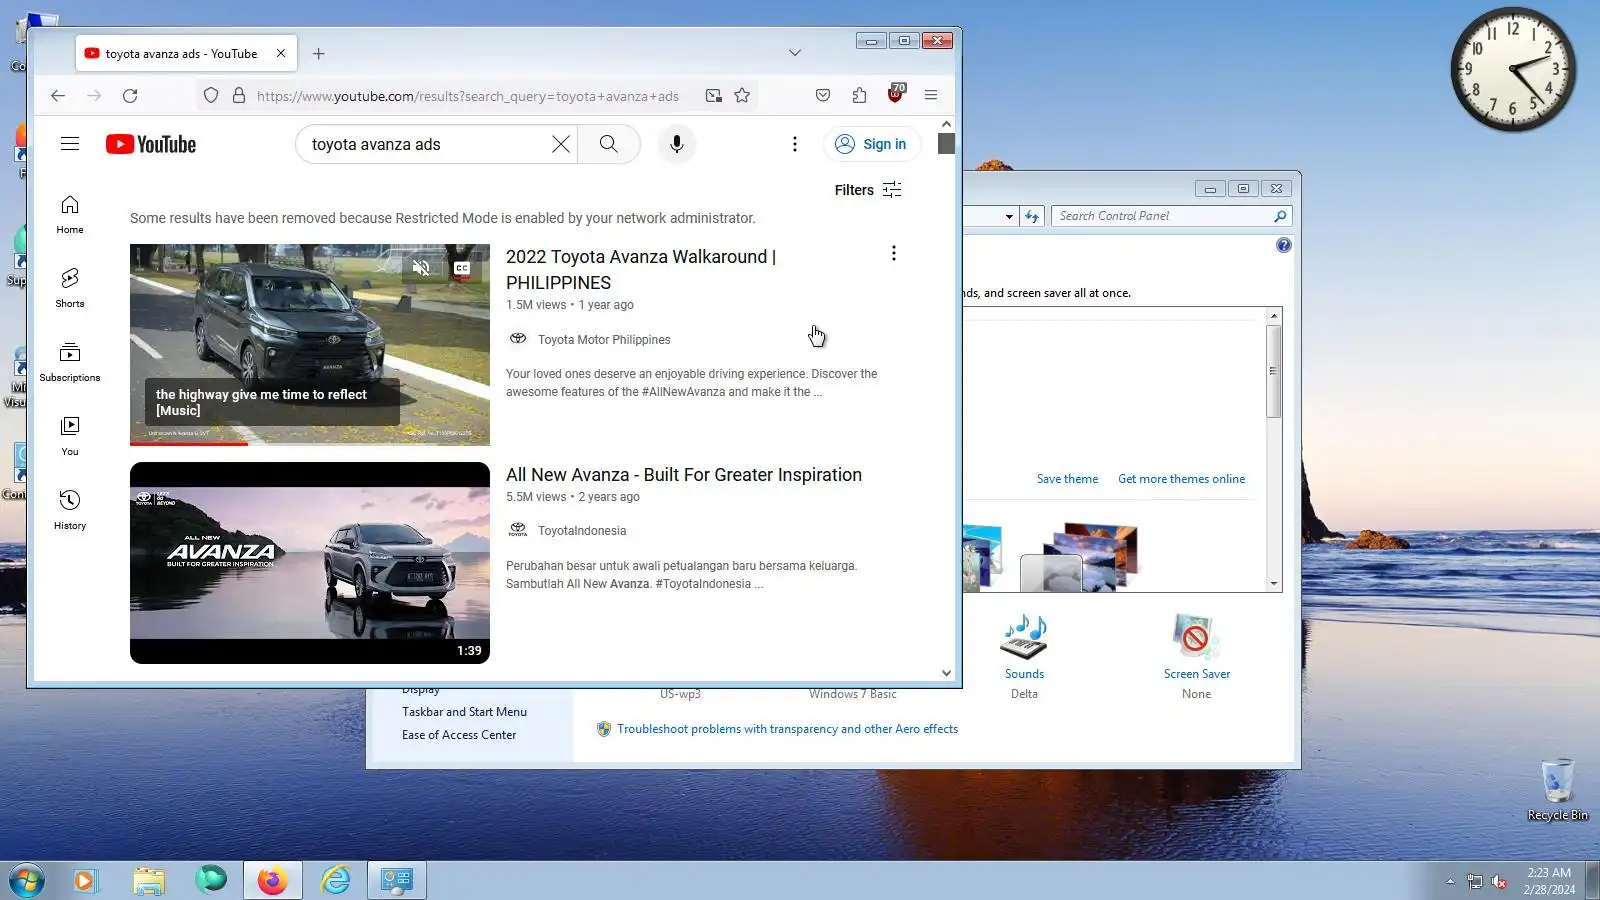Refresh the Control Panel address bar
Viewport: 1600px width, 900px height.
pos(1032,216)
